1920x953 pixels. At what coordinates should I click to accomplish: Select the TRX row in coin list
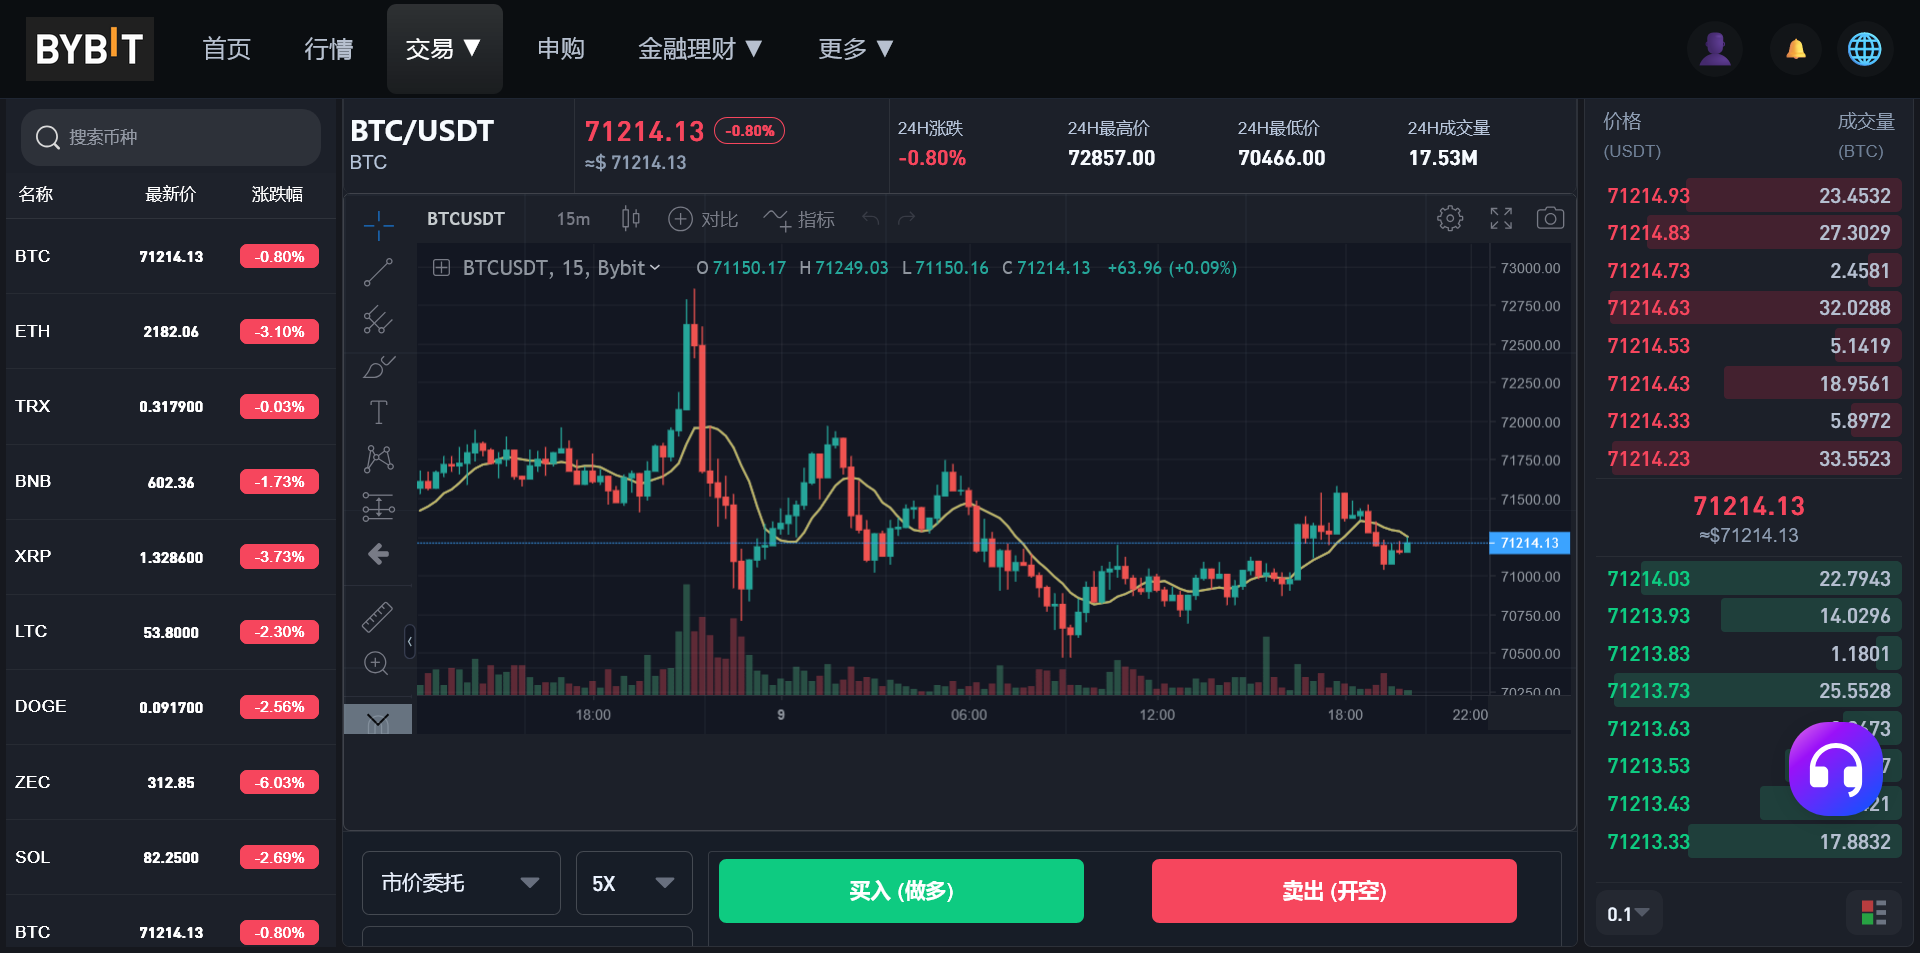pos(170,406)
